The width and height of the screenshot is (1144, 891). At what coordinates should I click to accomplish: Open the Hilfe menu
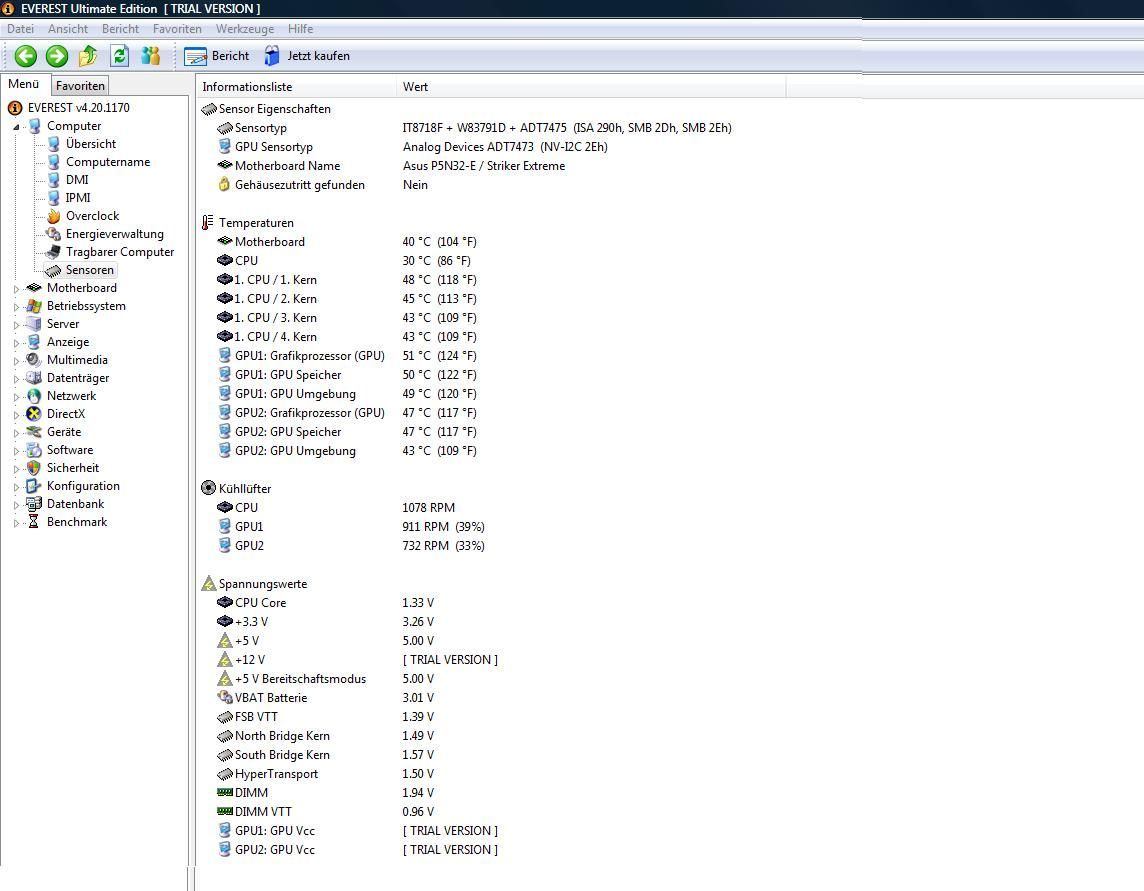pyautogui.click(x=301, y=29)
